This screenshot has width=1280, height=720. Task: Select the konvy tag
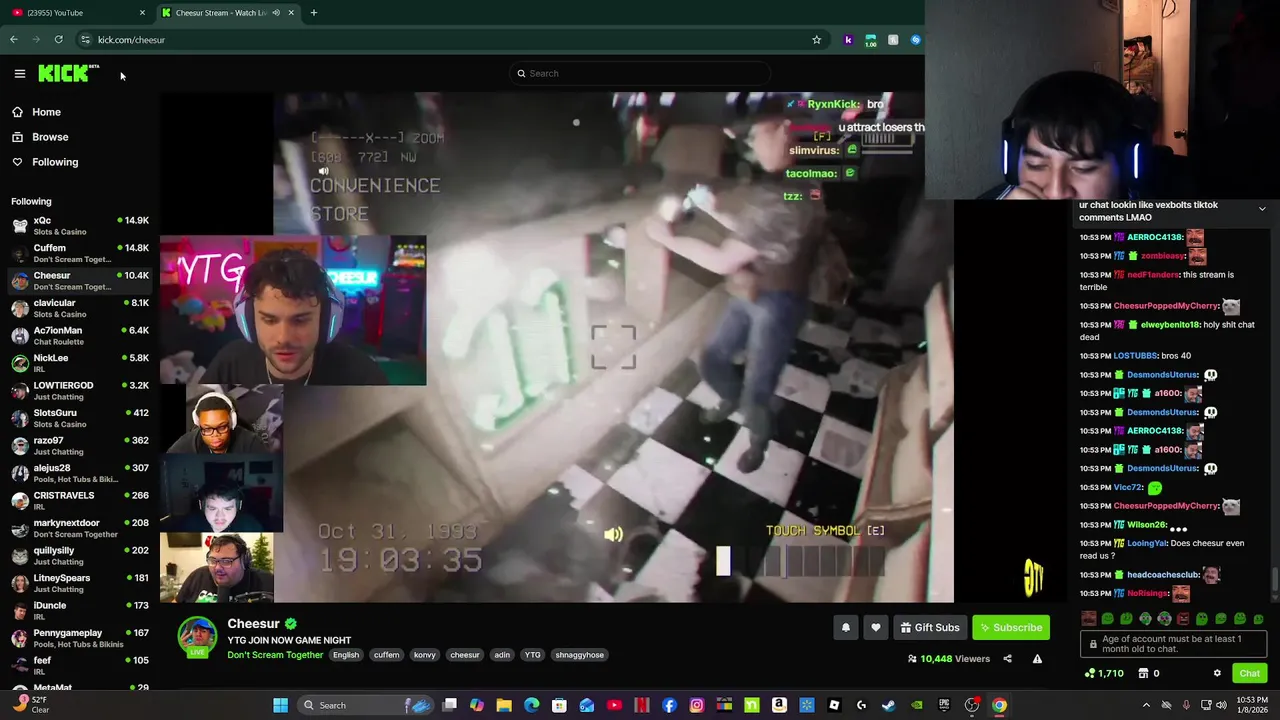pyautogui.click(x=425, y=655)
